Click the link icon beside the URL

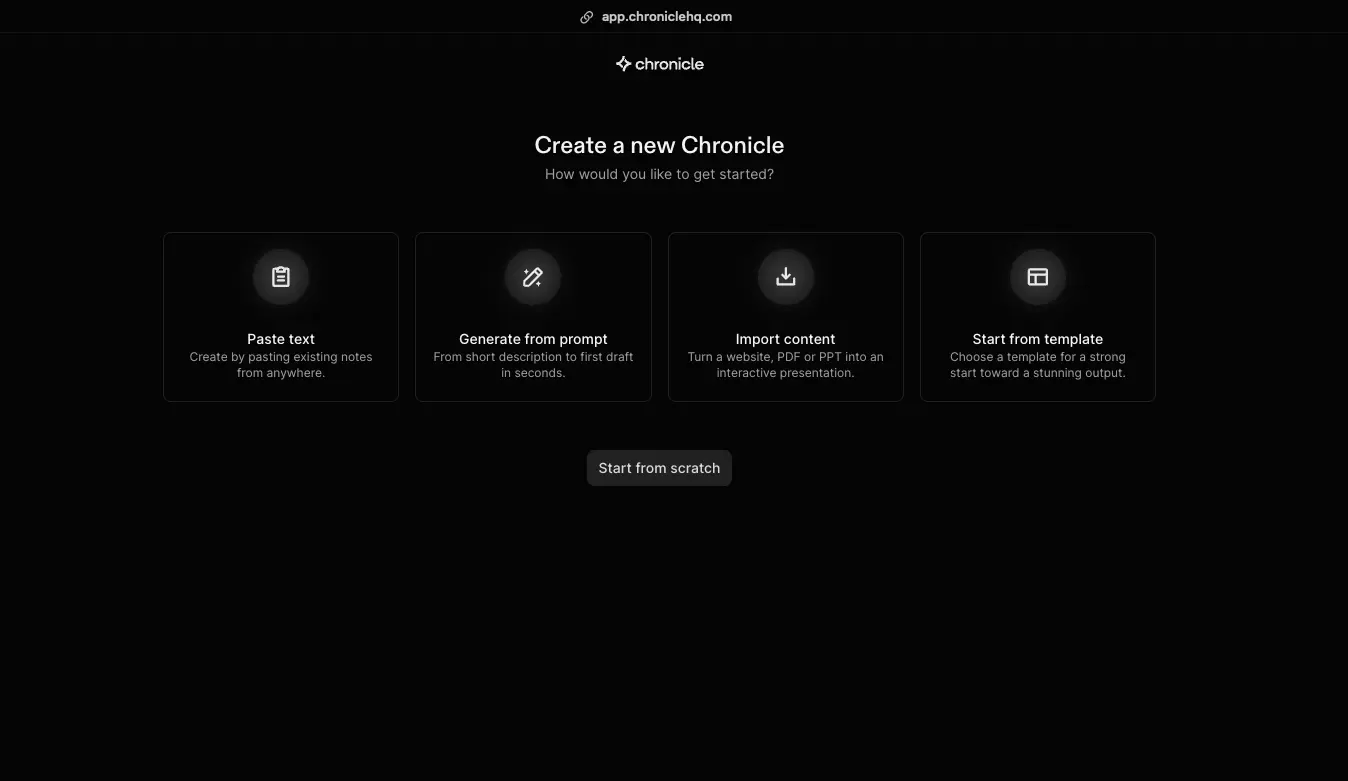coord(586,16)
